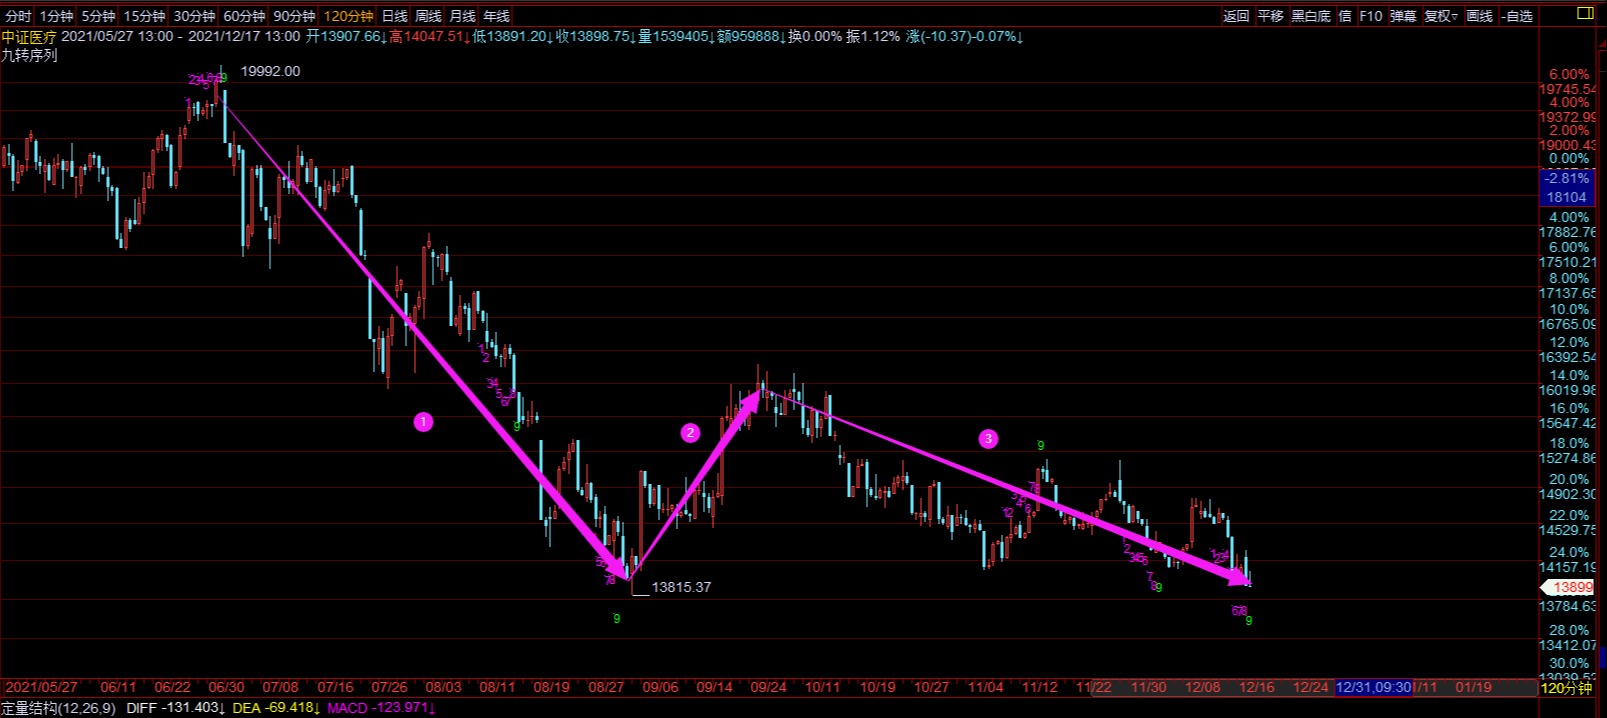
Task: Select the 1分钟 period tab
Action: (x=56, y=16)
